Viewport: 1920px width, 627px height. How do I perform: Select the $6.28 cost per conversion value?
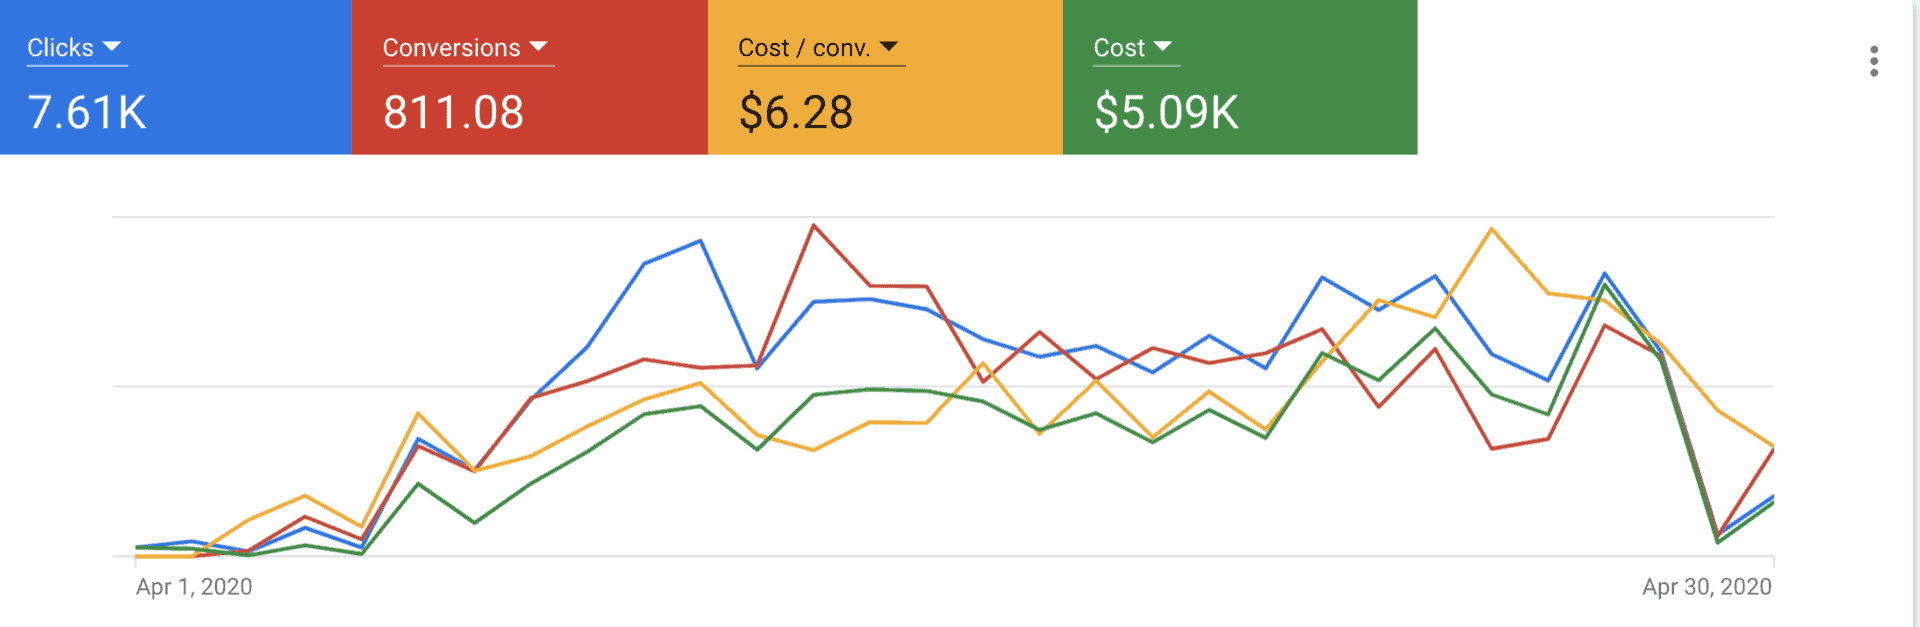(796, 112)
